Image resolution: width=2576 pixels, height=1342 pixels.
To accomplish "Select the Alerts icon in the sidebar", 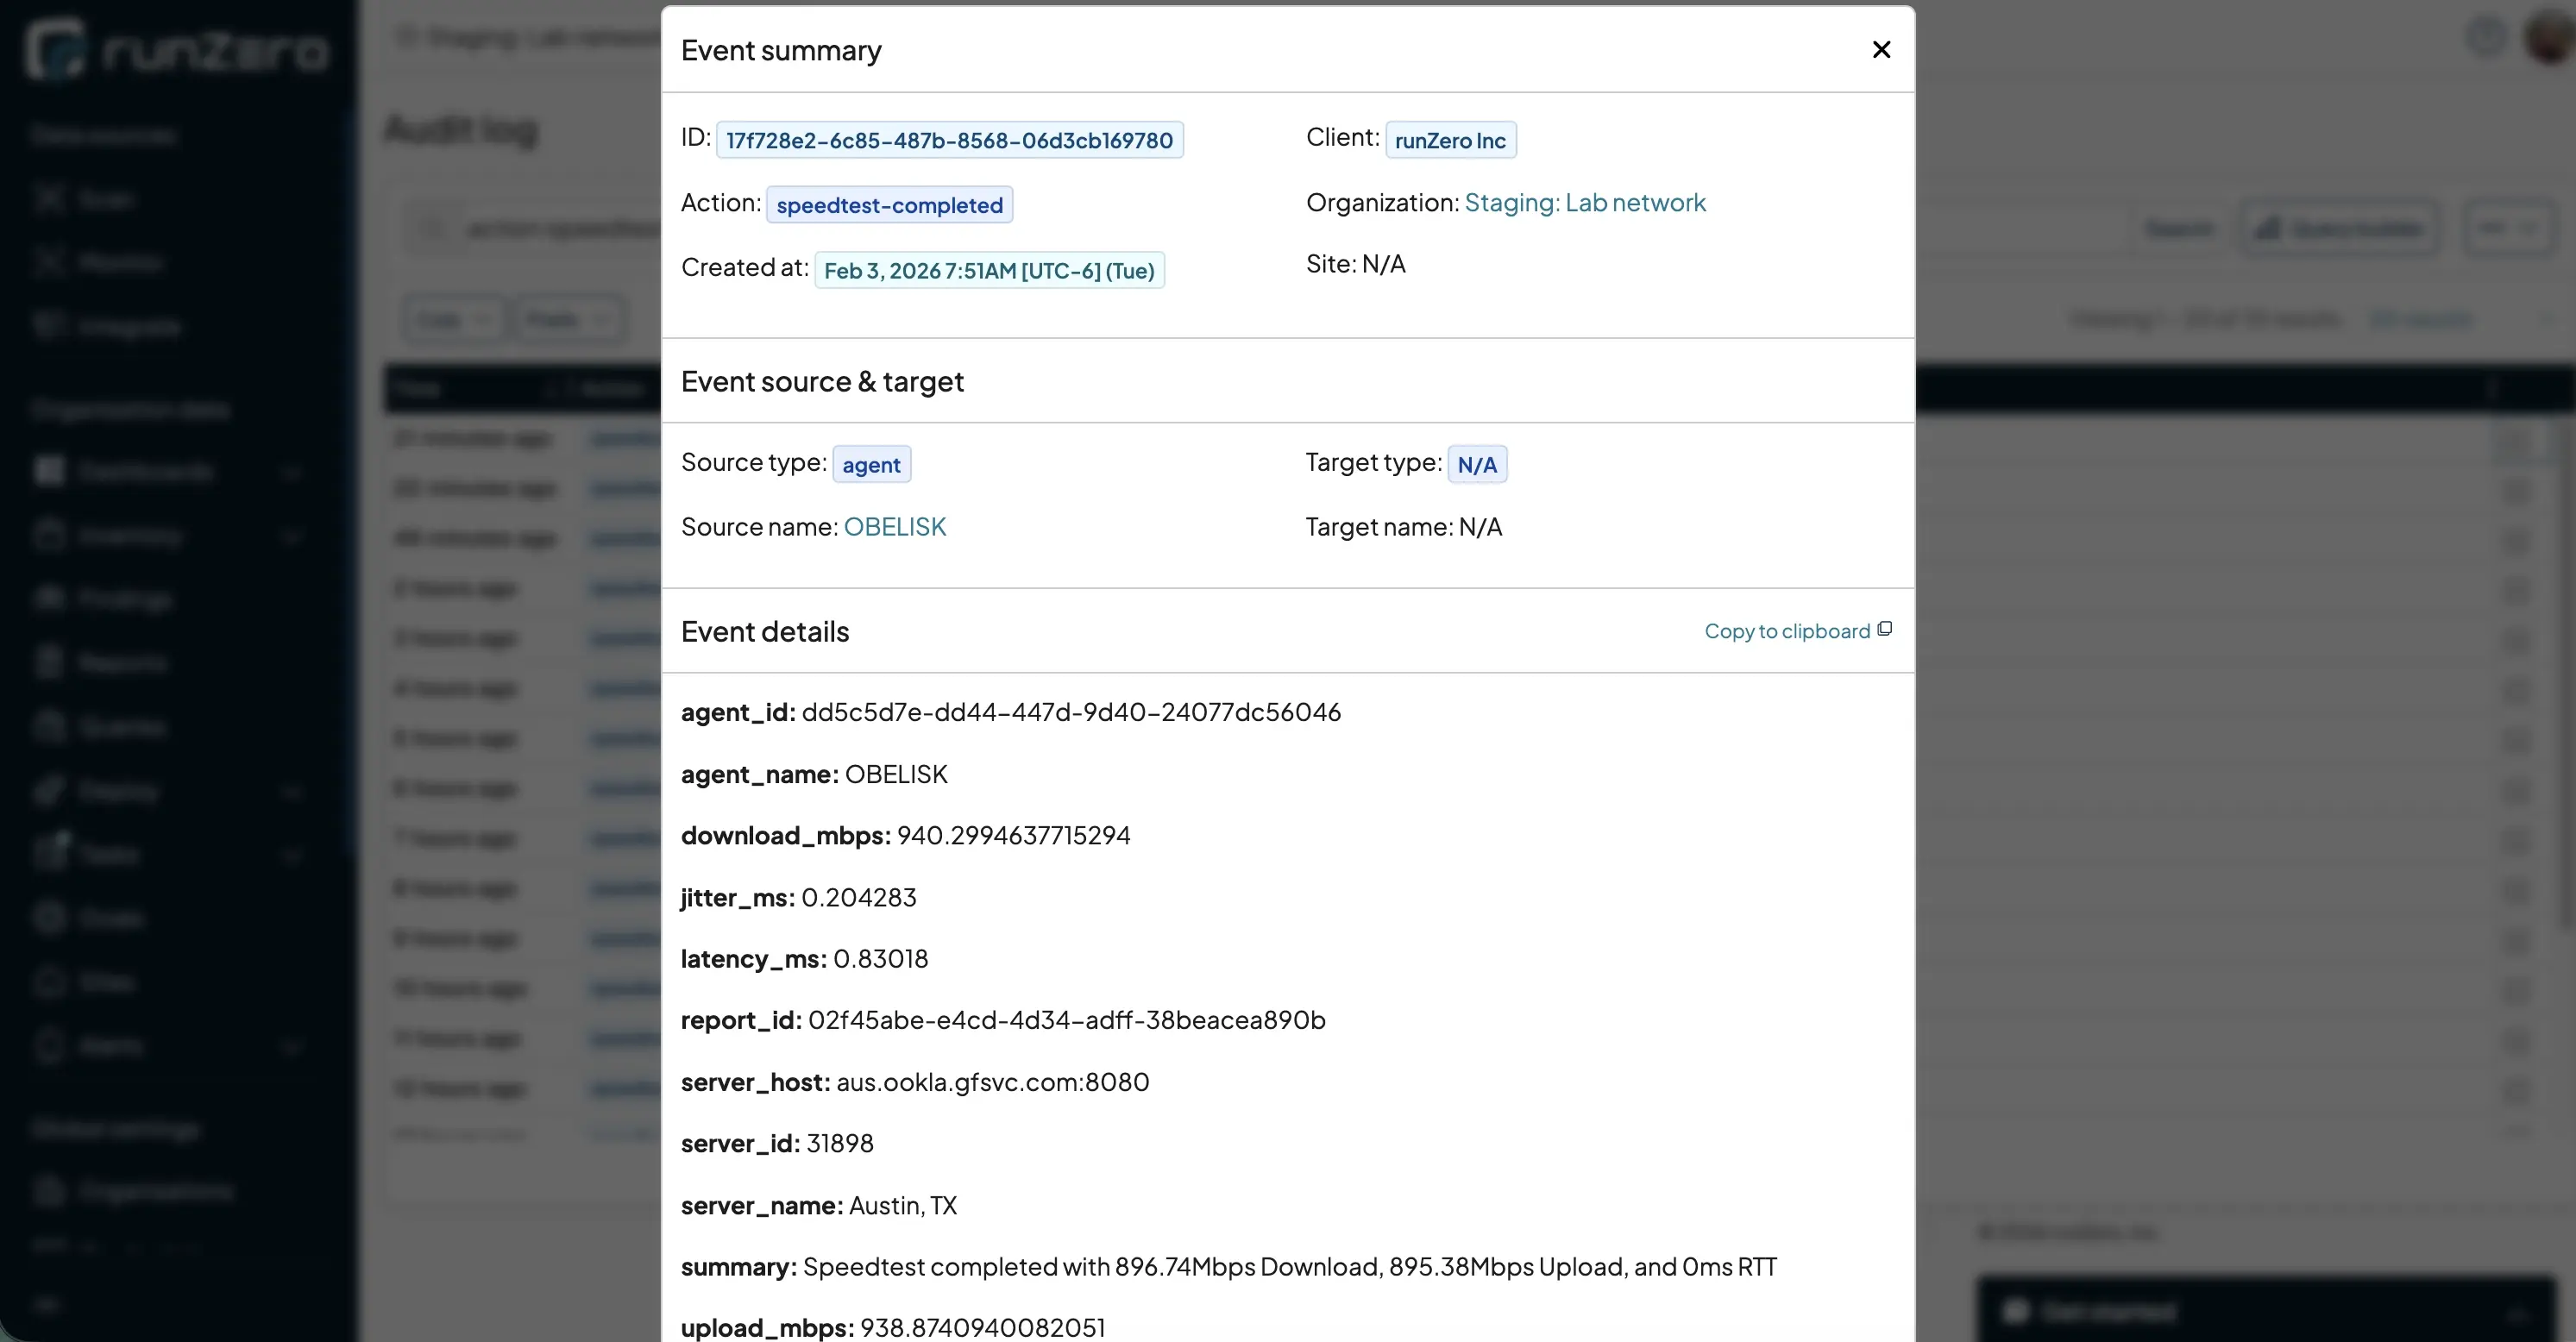I will pos(49,1045).
